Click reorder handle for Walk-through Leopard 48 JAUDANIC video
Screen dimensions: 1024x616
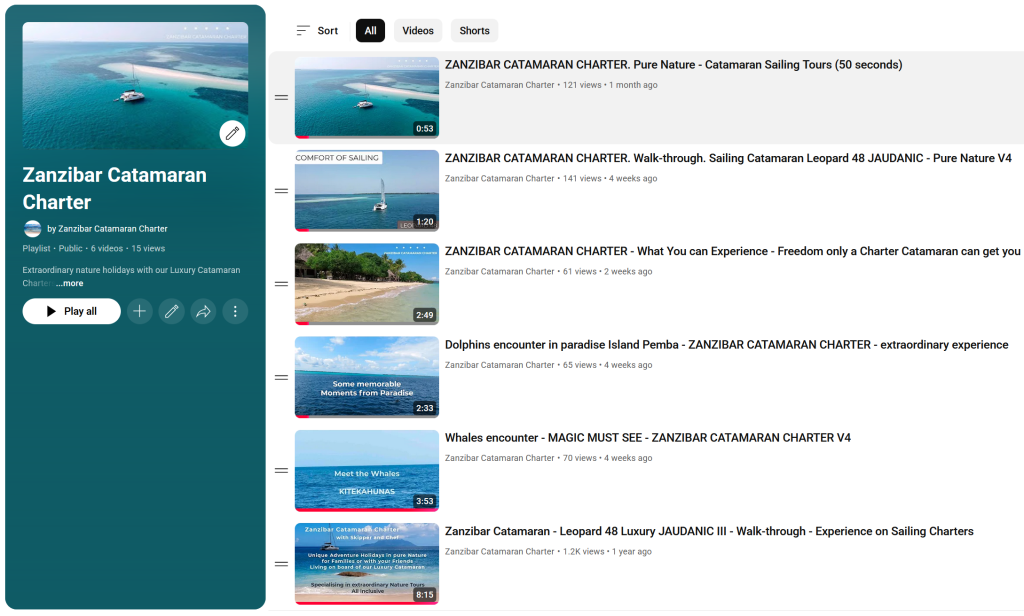click(x=281, y=191)
